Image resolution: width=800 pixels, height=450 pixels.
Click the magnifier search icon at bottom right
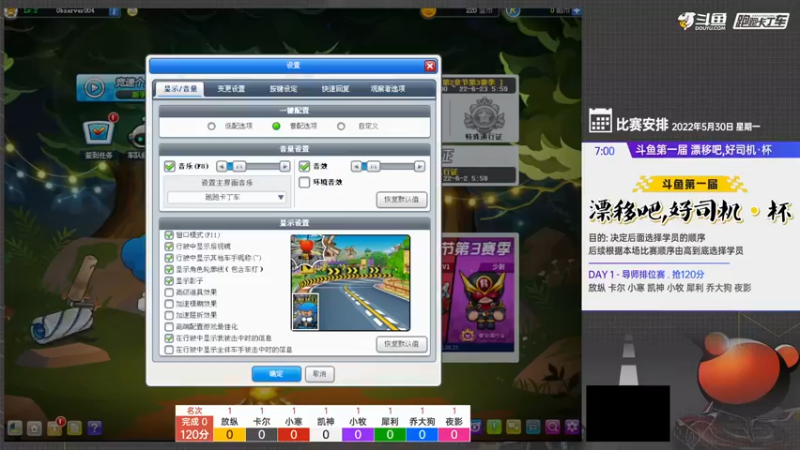[553, 427]
